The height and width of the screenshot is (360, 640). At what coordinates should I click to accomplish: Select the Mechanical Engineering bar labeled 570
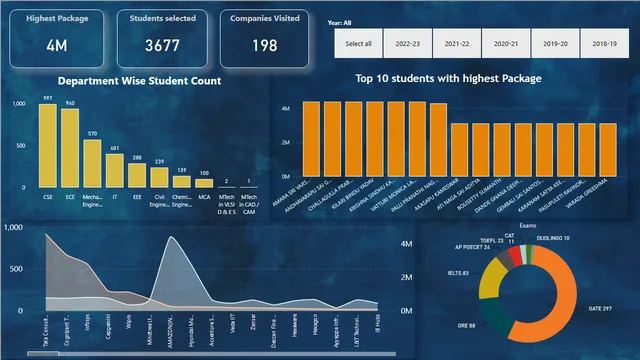93,164
